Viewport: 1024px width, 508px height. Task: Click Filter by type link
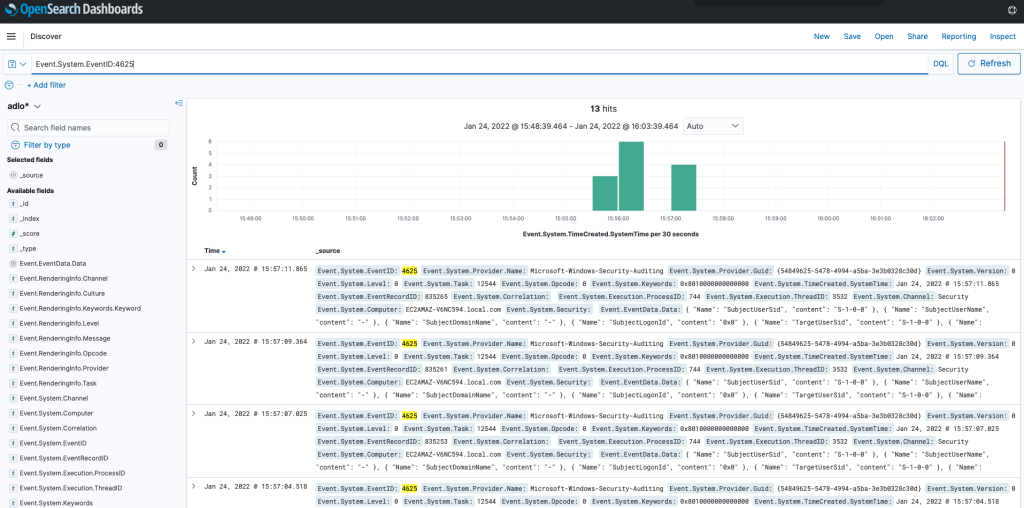[47, 145]
